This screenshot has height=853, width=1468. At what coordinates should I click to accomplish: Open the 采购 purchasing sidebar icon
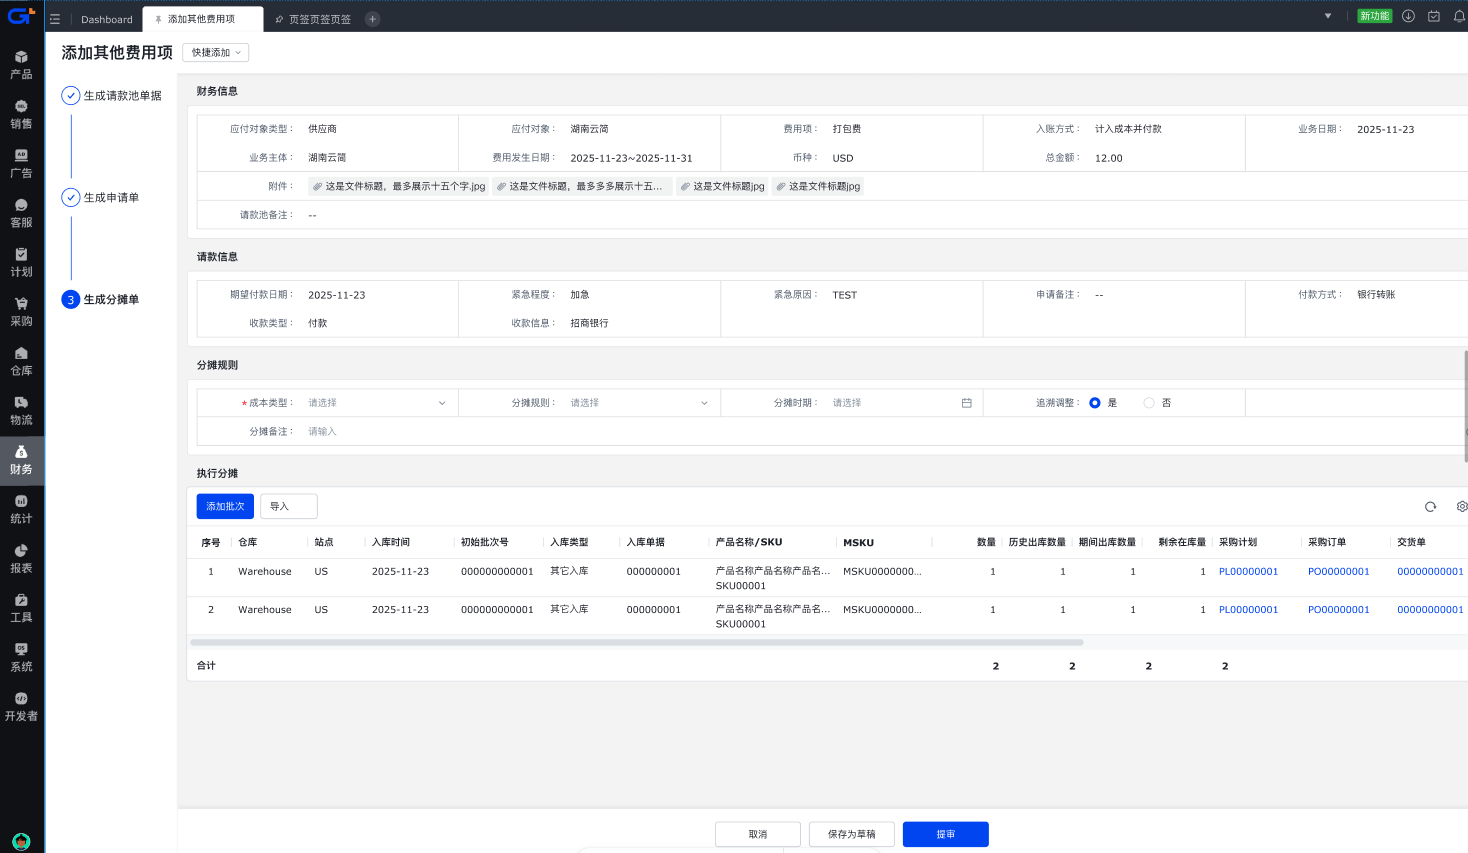(x=21, y=312)
